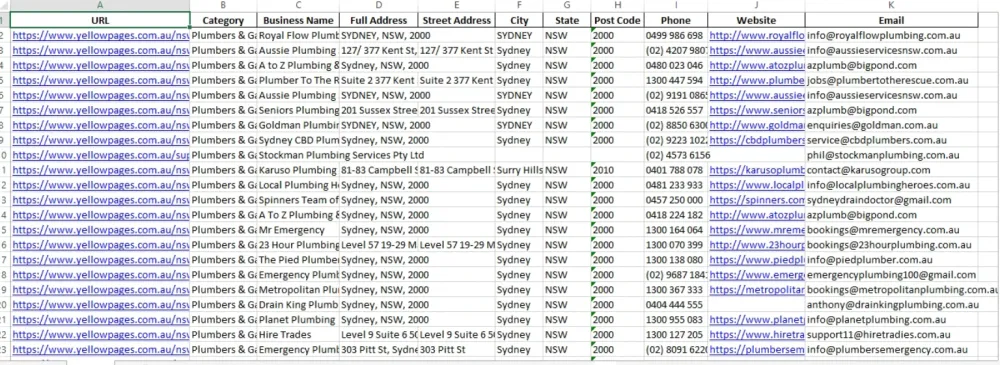Open the plumbersem website link
Viewport: 1000px width, 365px height.
[x=757, y=350]
